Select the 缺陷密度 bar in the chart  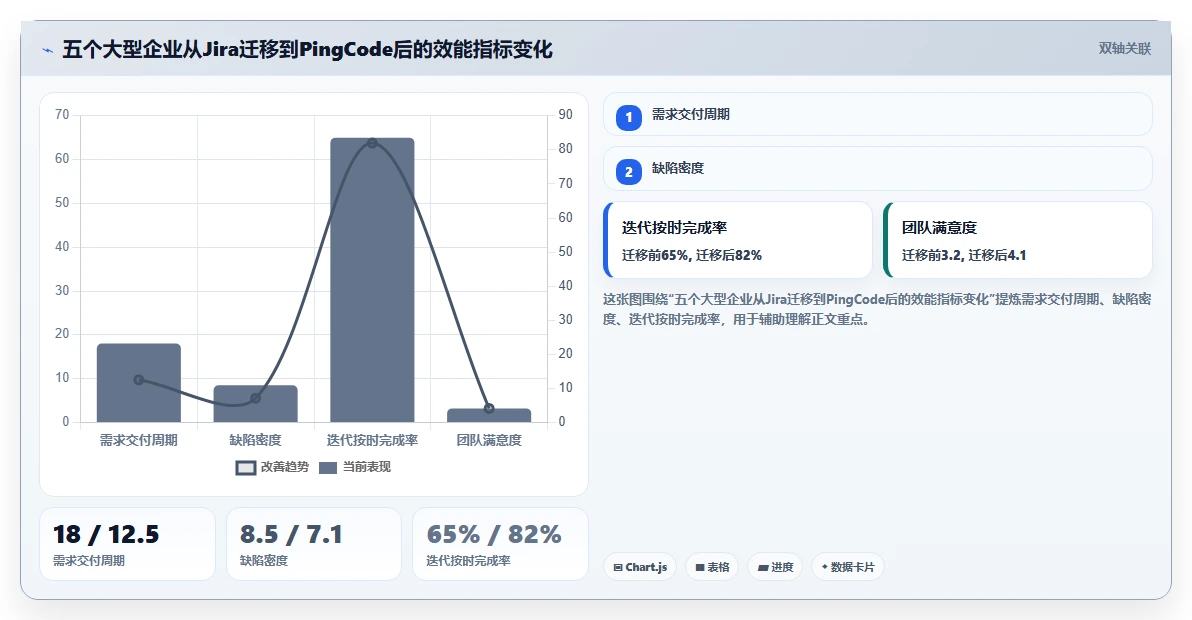[x=255, y=403]
